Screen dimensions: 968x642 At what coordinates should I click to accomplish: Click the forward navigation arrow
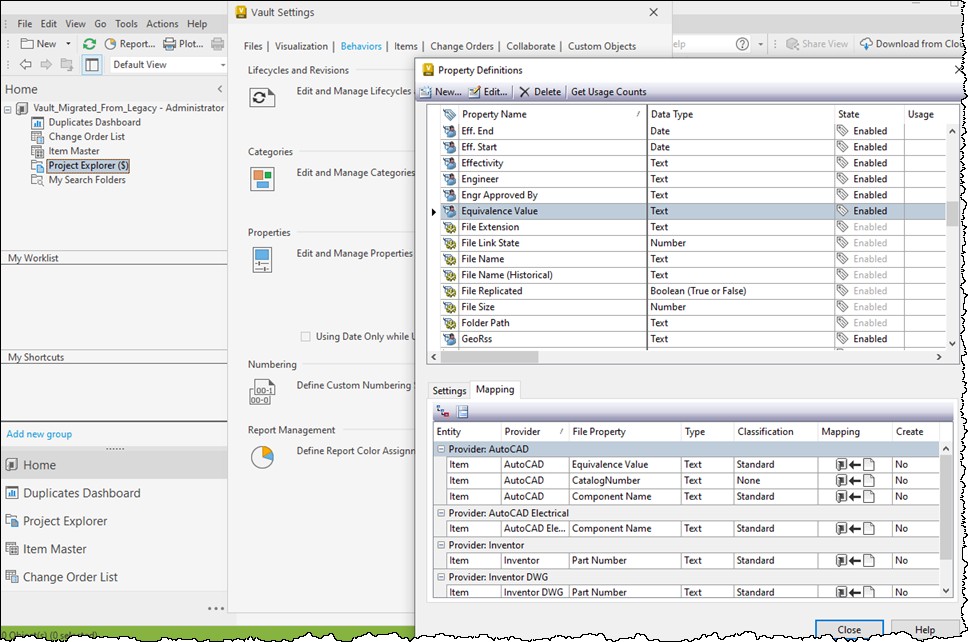coord(46,64)
